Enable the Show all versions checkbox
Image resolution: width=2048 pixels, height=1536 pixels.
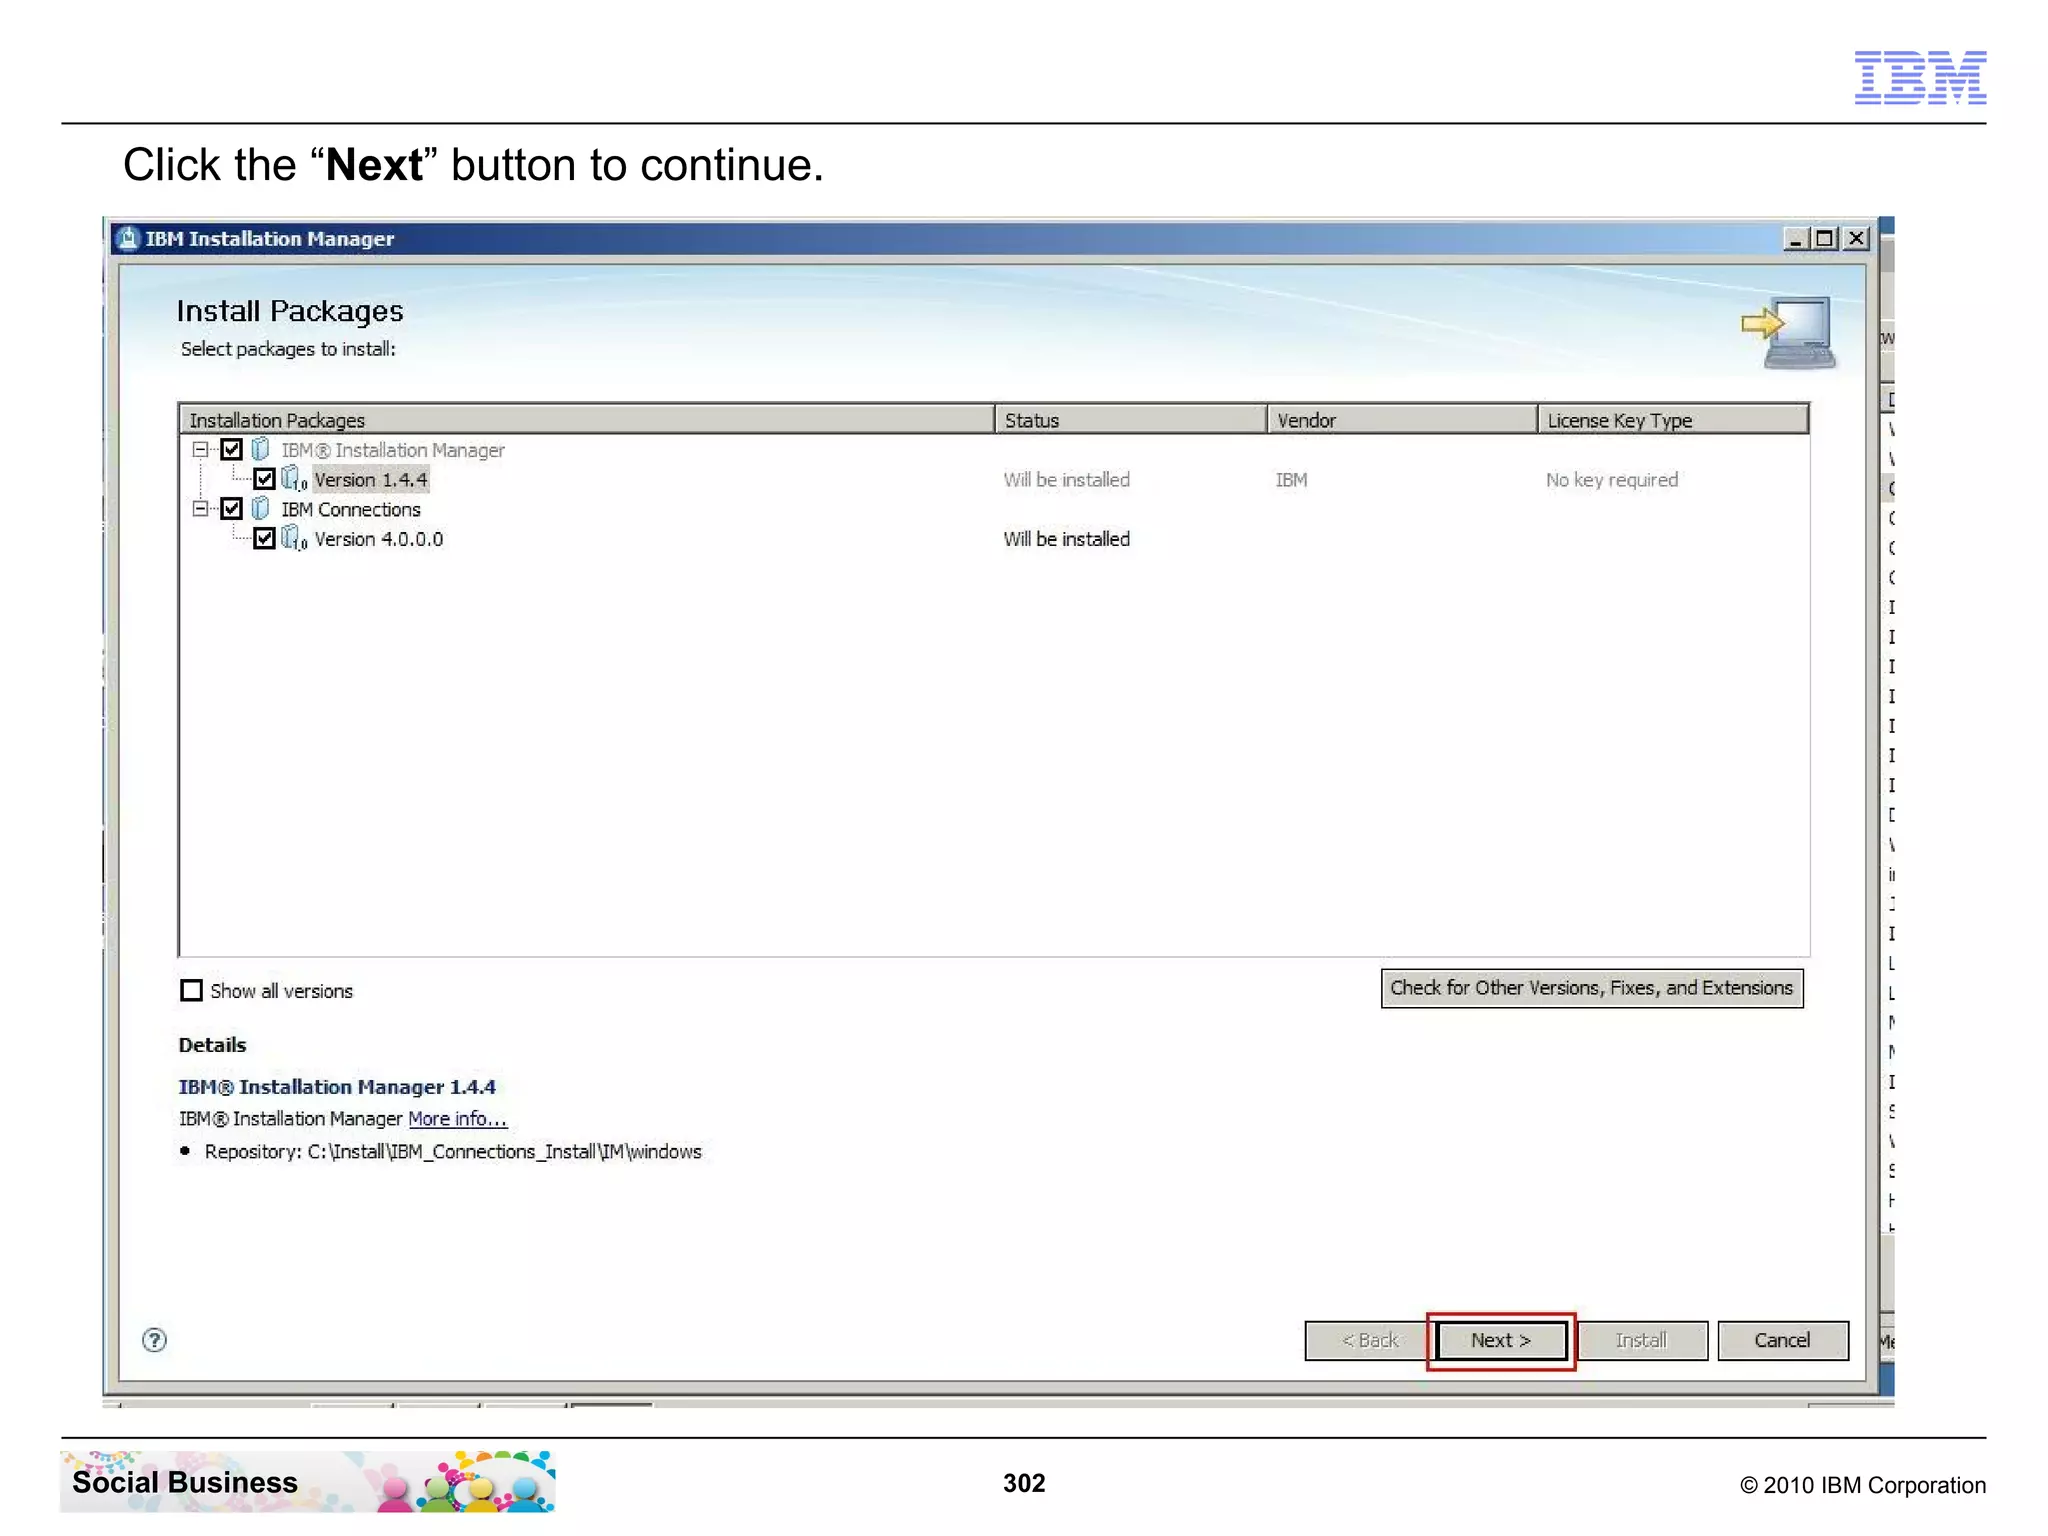(x=191, y=990)
